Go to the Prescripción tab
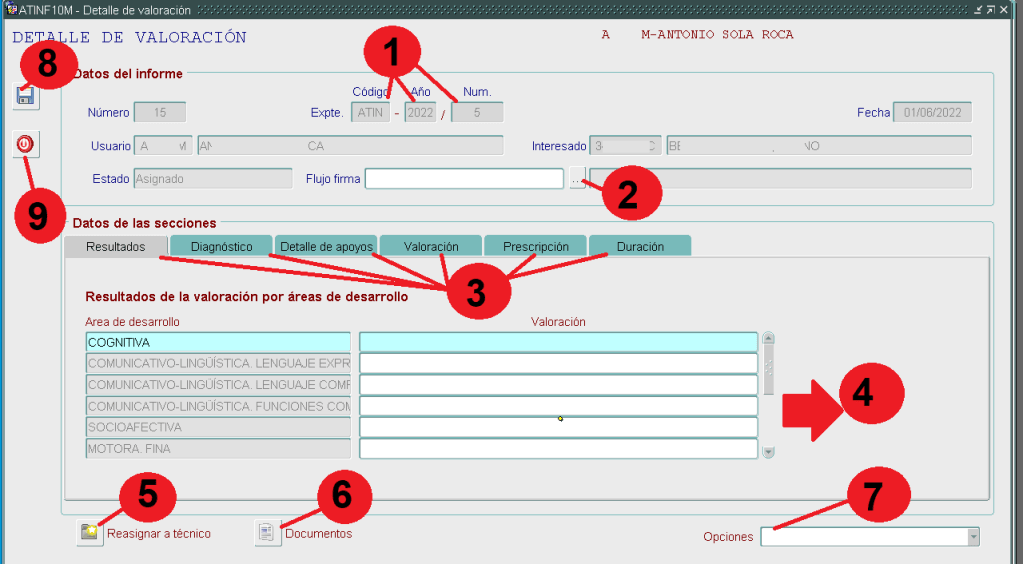Image resolution: width=1023 pixels, height=564 pixels. pos(536,247)
